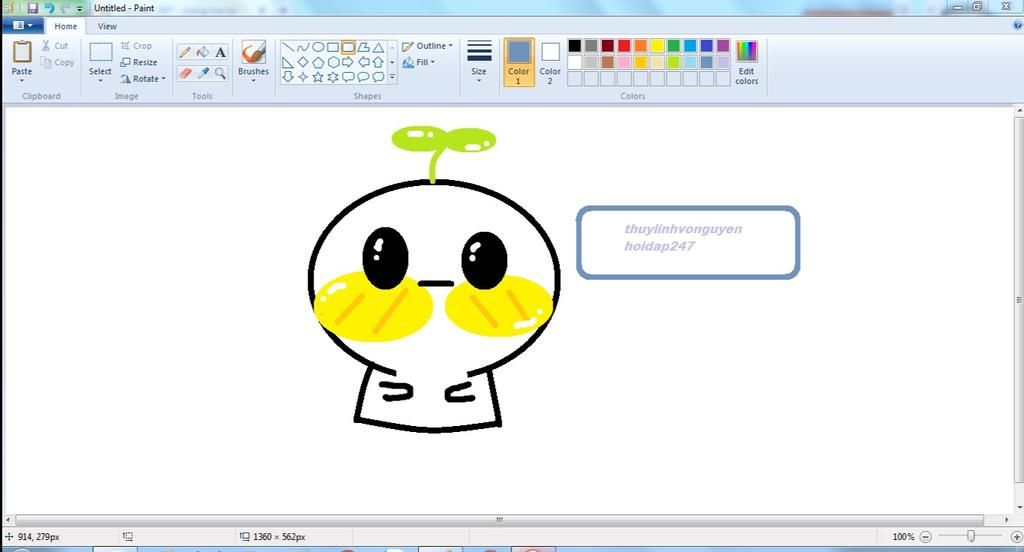Viewport: 1024px width, 552px height.
Task: Open the Select dropdown arrow
Action: click(x=100, y=80)
